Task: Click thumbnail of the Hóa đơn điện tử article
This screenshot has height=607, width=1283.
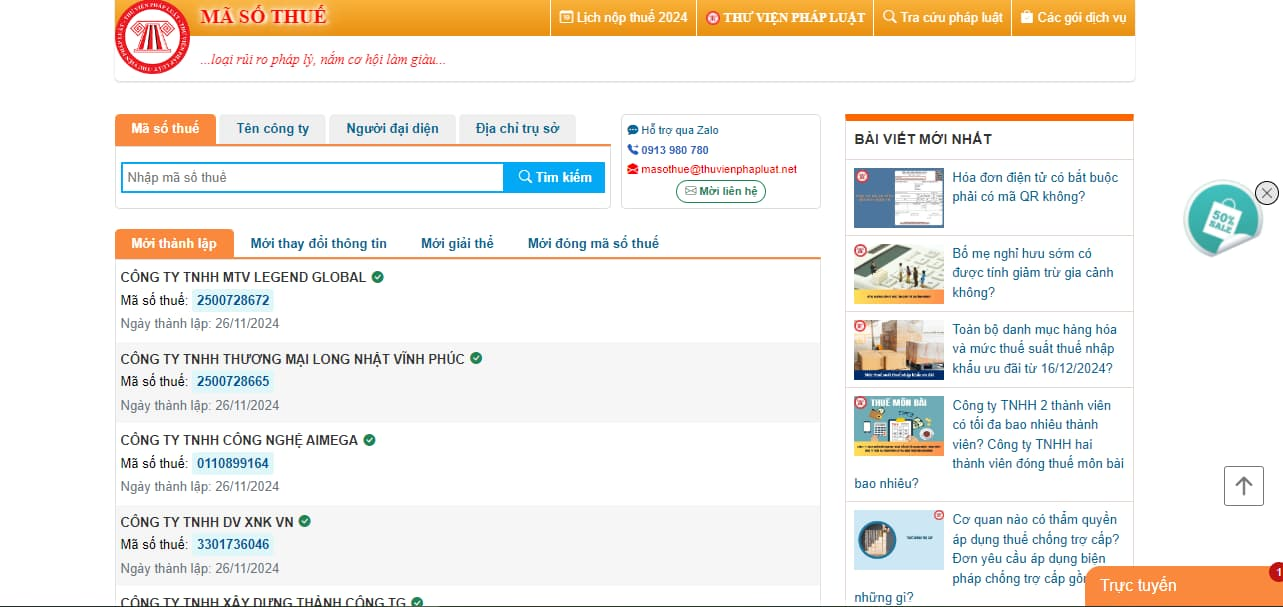Action: [899, 198]
